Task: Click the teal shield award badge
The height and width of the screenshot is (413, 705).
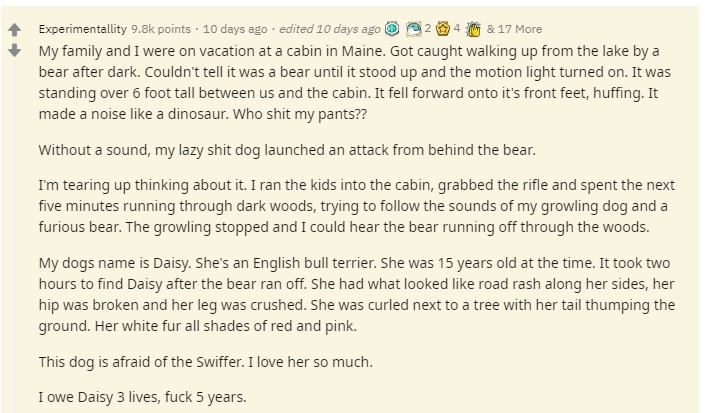Action: pyautogui.click(x=393, y=29)
